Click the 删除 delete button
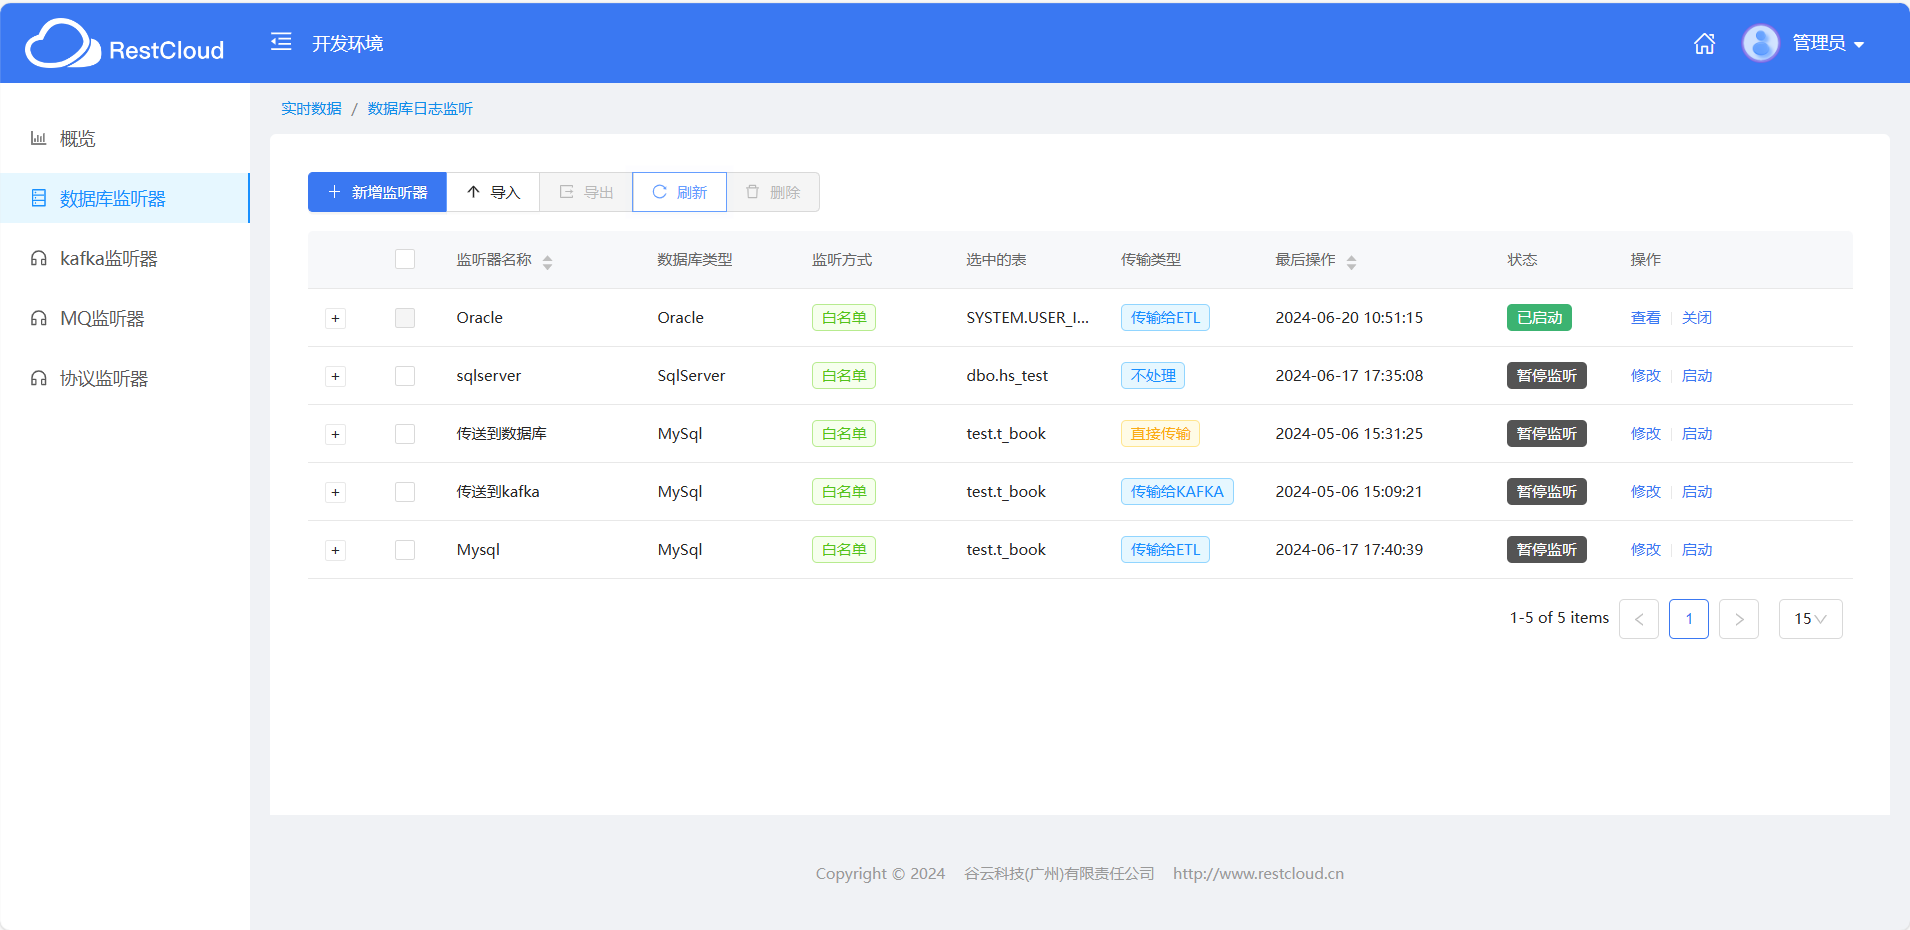This screenshot has width=1910, height=930. click(773, 192)
